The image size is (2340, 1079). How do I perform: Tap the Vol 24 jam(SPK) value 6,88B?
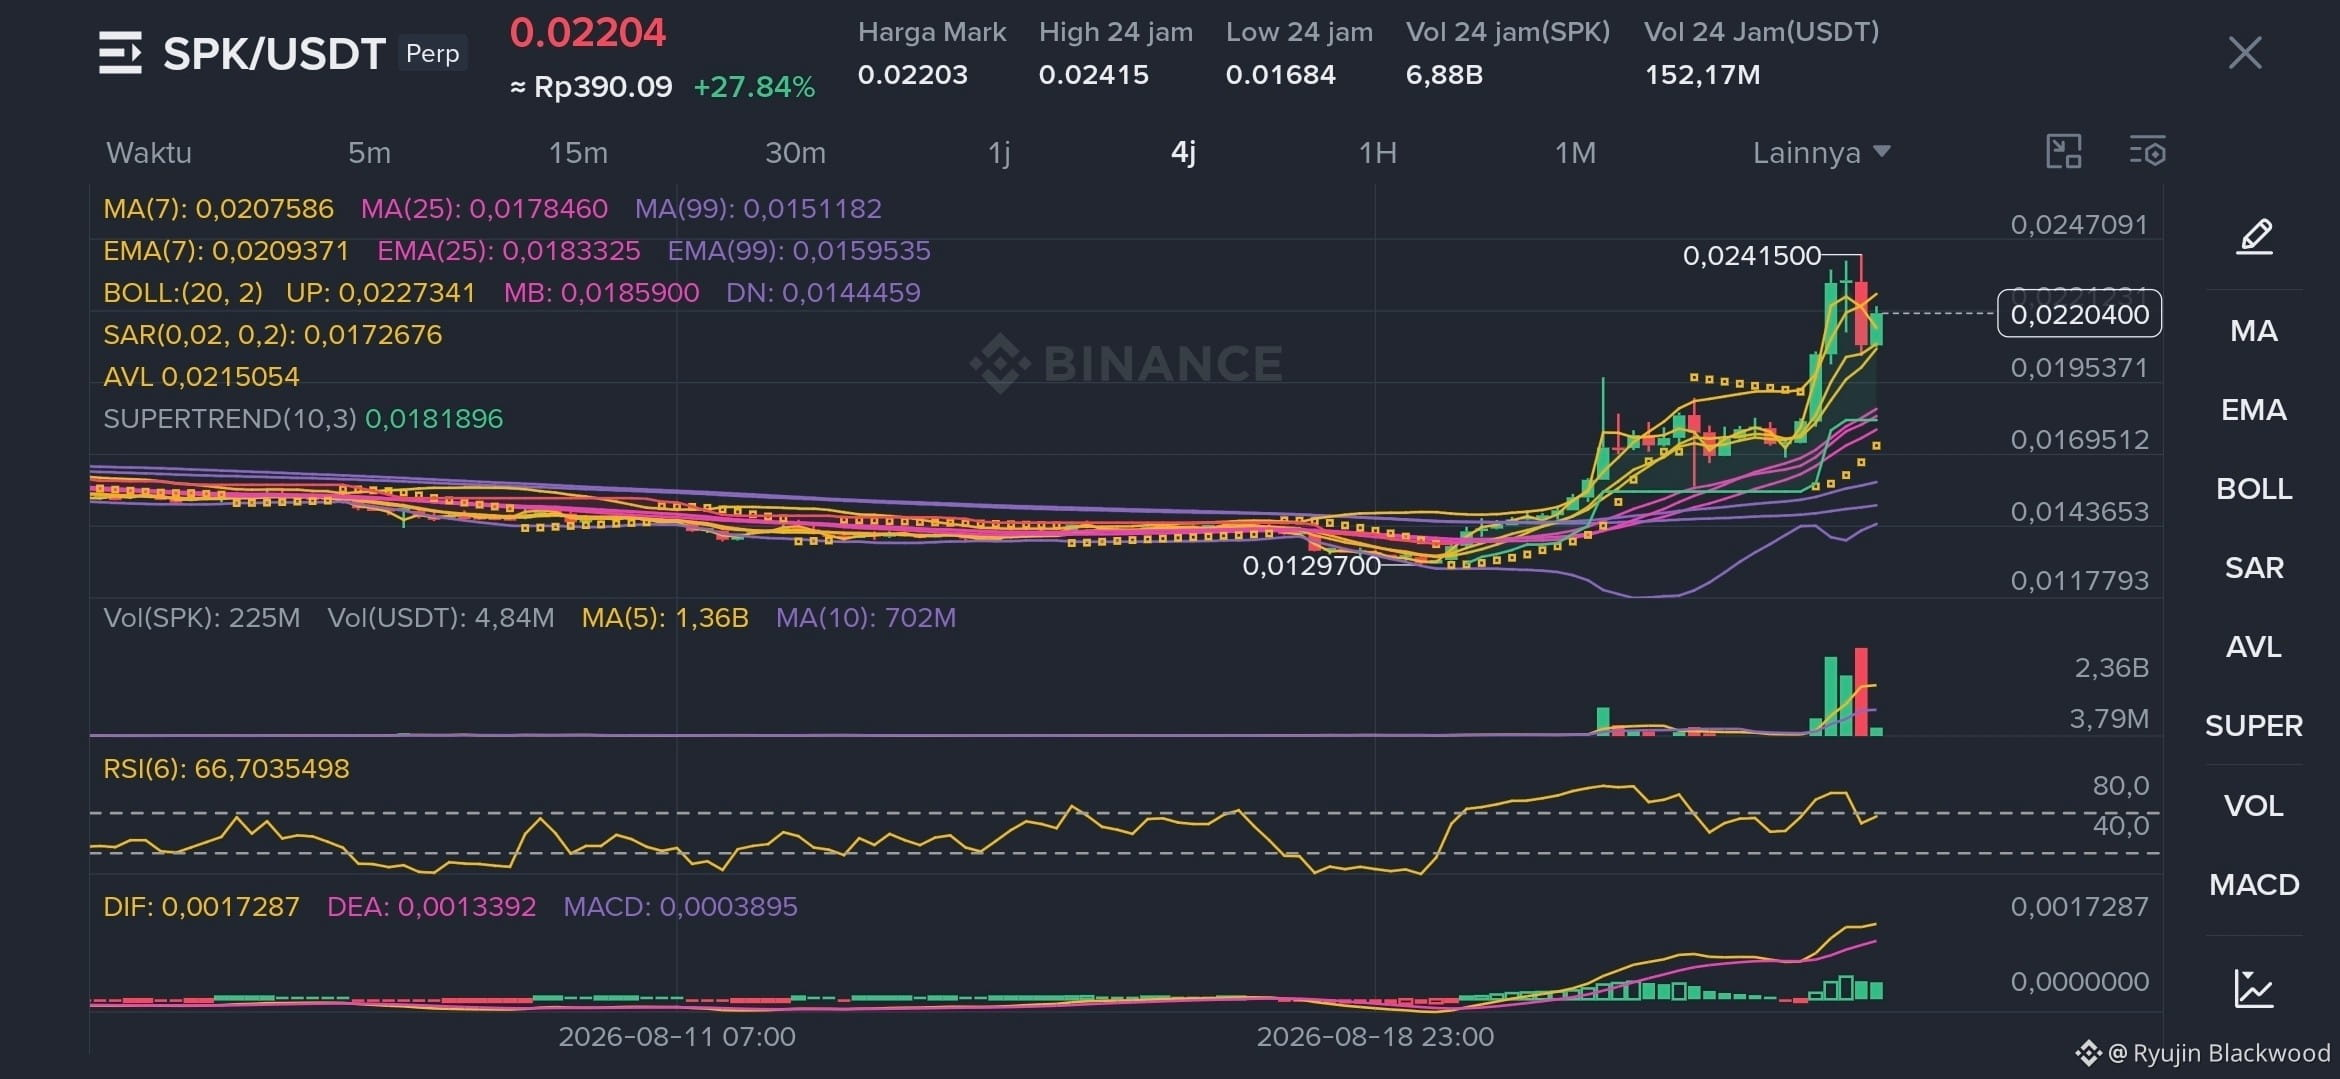[x=1444, y=75]
